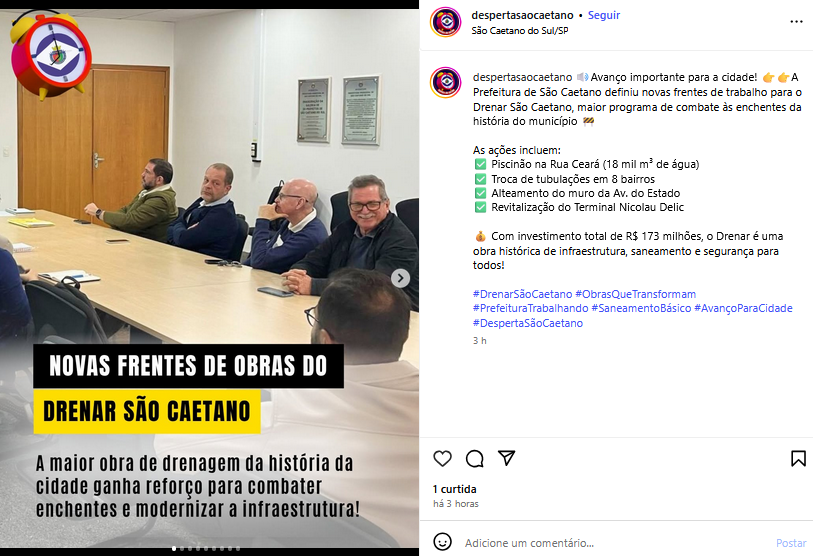Viewport: 813px width, 556px height.
Task: Click the caption profile avatar
Action: (x=445, y=82)
